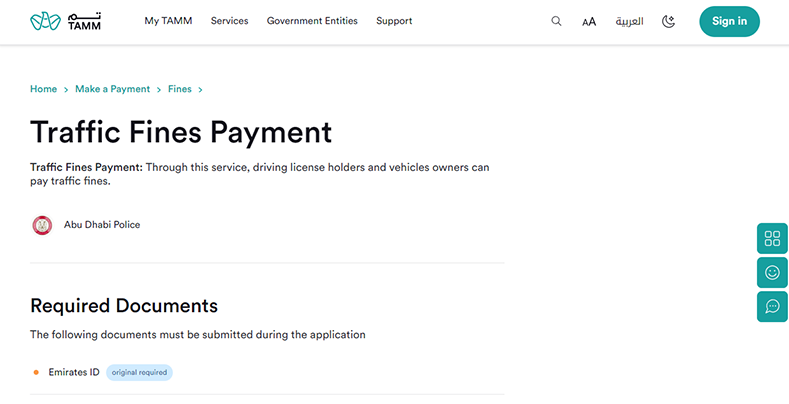Go to Home breadcrumb link
This screenshot has width=789, height=404.
click(x=43, y=89)
